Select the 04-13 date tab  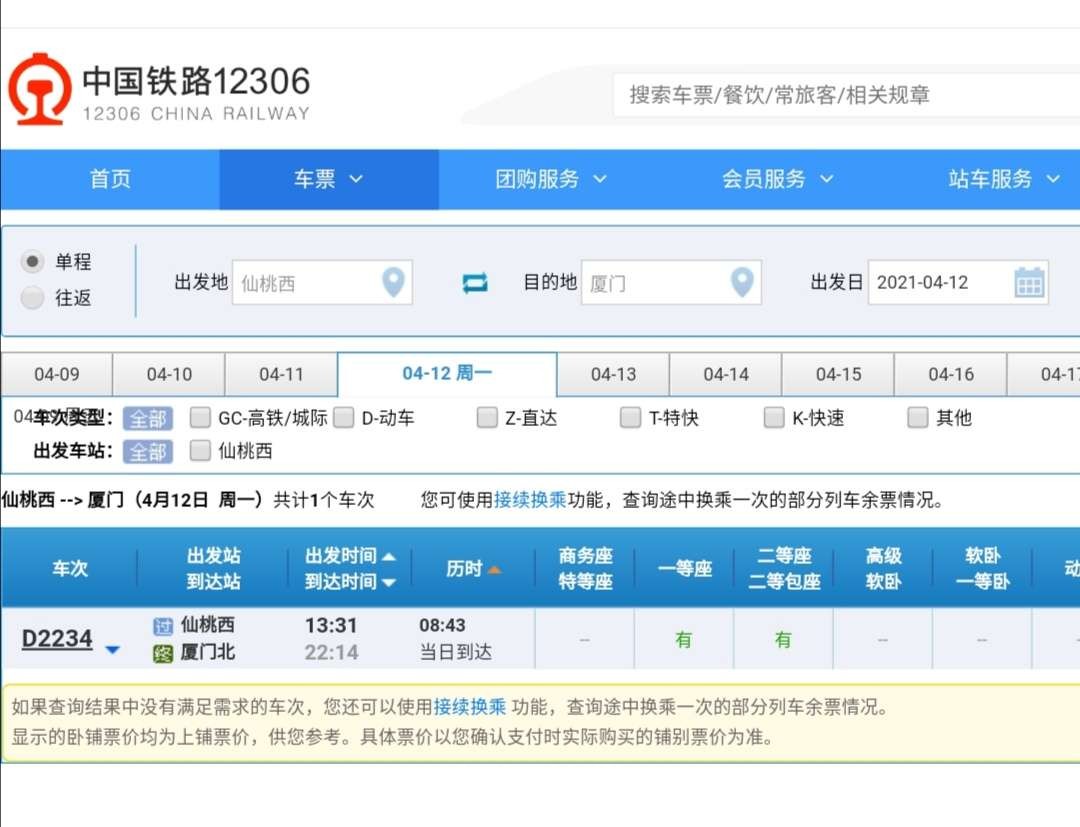(x=613, y=375)
